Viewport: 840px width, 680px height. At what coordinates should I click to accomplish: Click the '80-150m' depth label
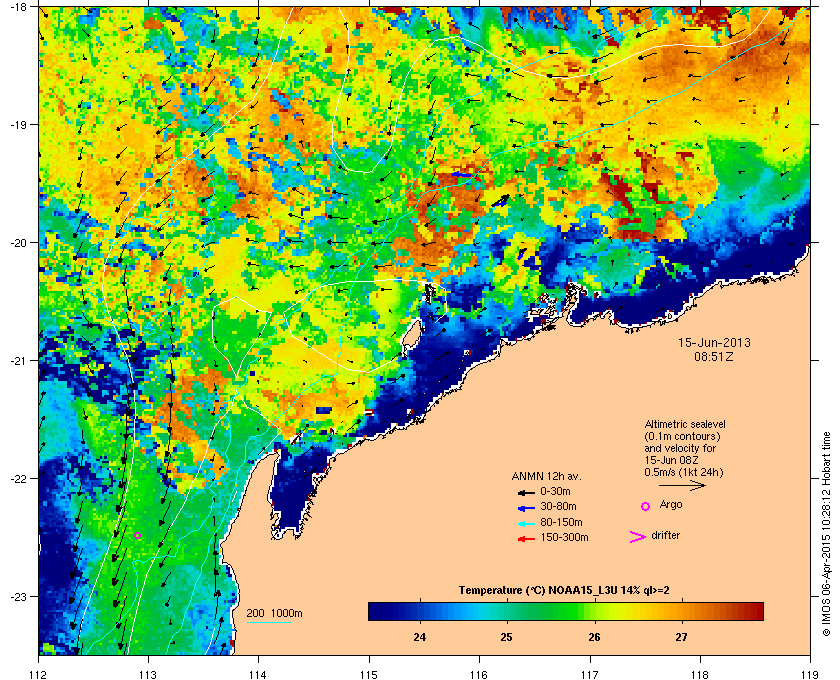point(561,522)
